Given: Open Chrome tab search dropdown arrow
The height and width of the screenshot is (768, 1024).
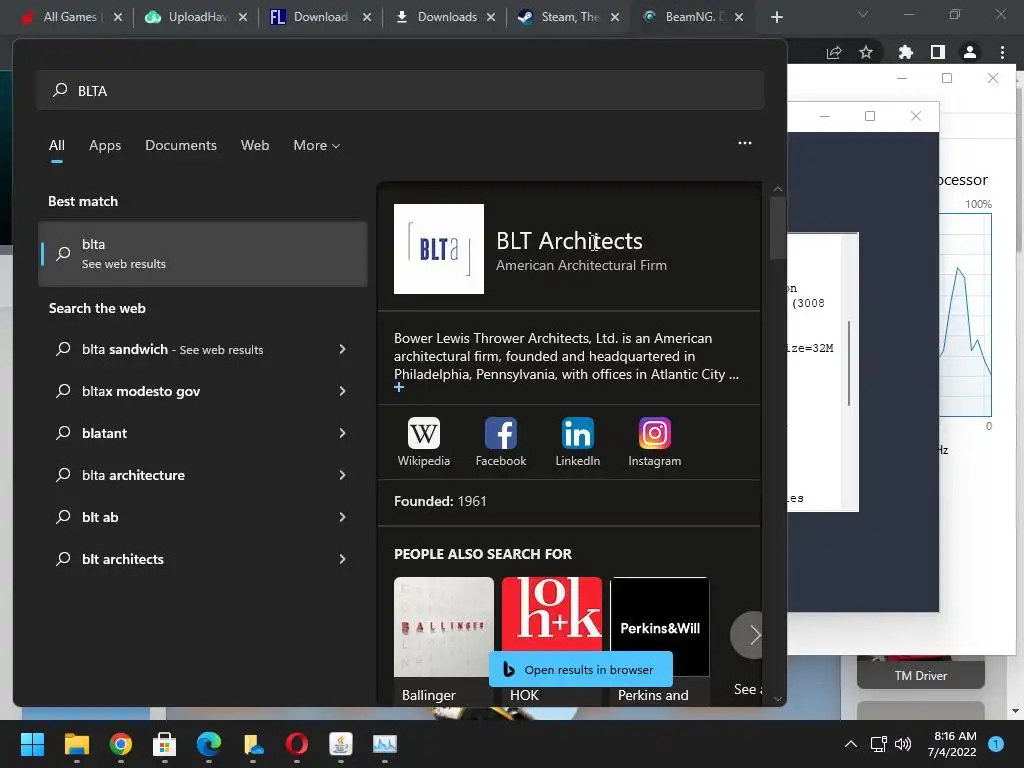Looking at the screenshot, I should pos(863,14).
